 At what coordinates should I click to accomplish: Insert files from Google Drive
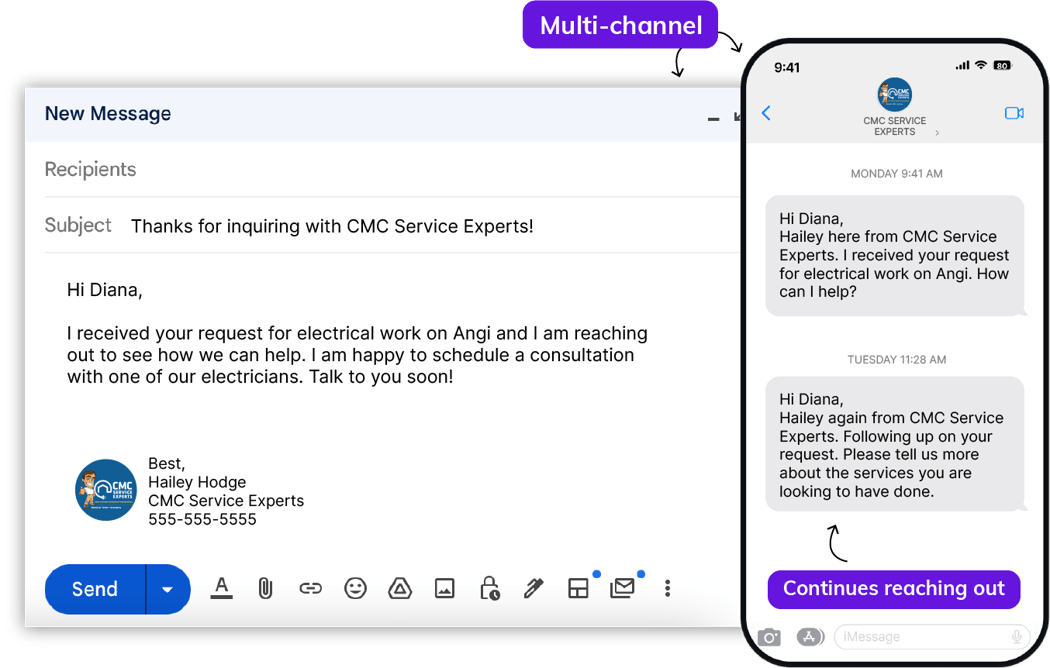[x=400, y=589]
